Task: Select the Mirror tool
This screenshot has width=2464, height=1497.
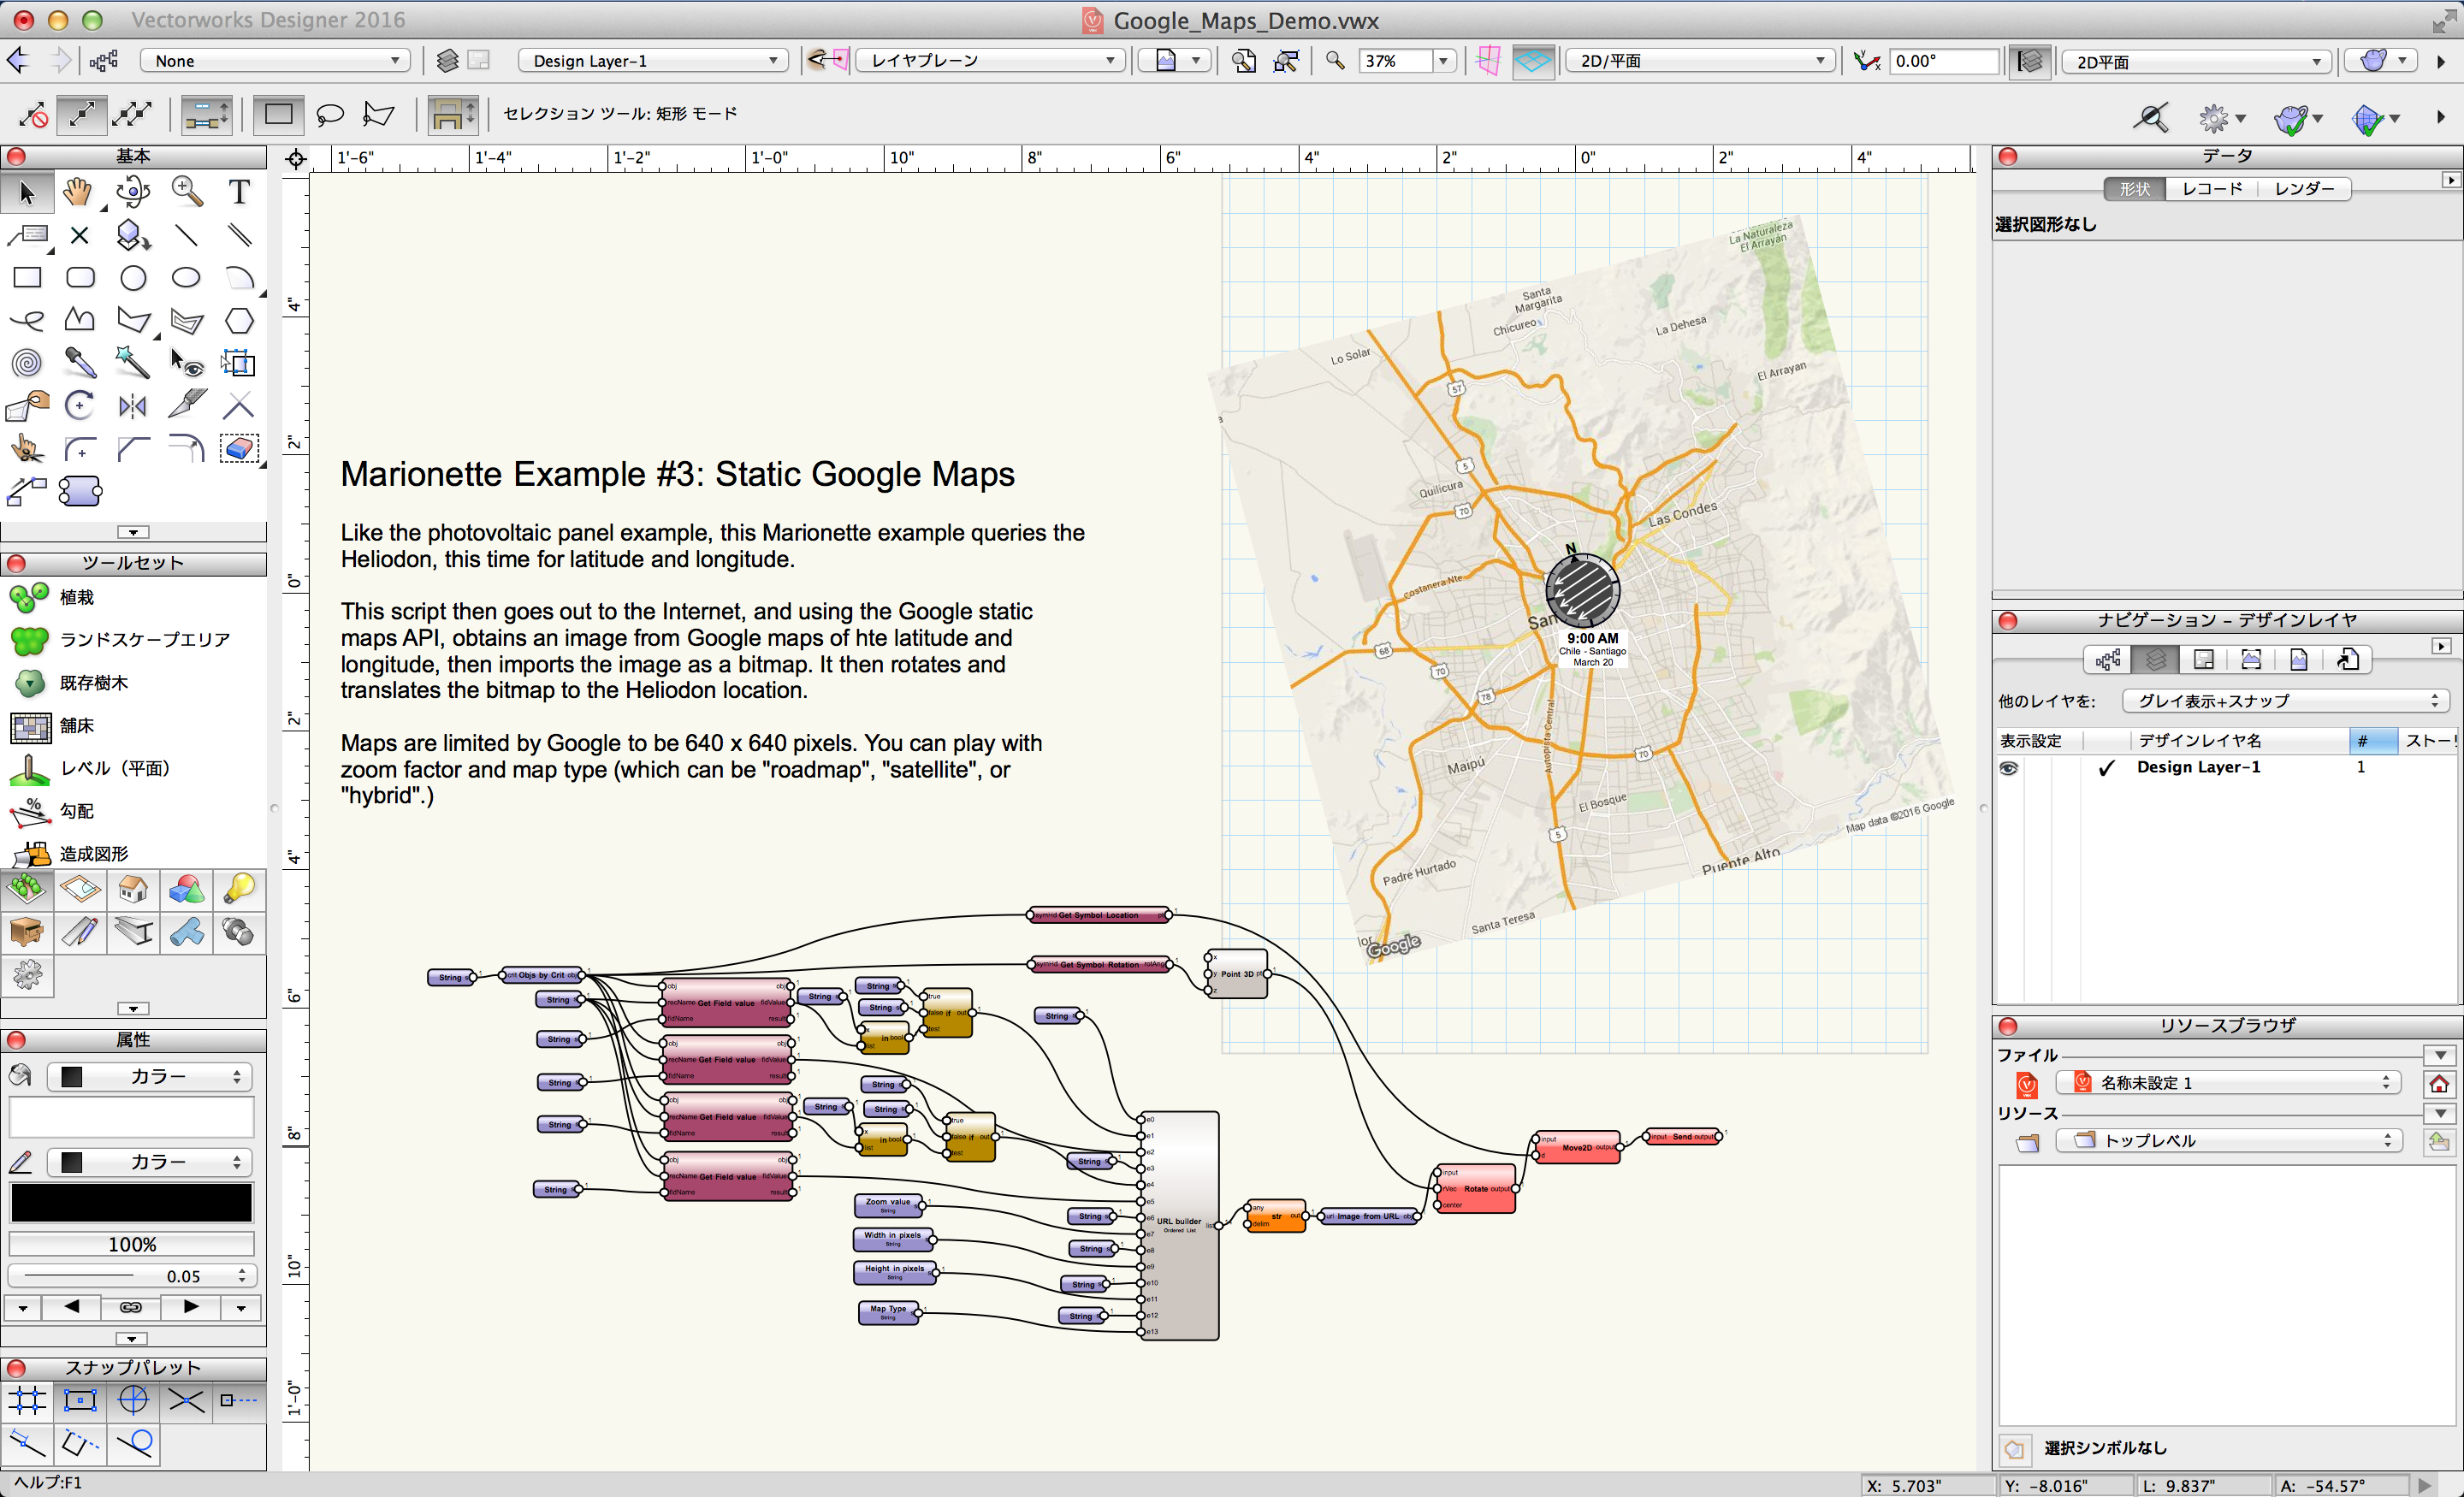Action: [133, 406]
